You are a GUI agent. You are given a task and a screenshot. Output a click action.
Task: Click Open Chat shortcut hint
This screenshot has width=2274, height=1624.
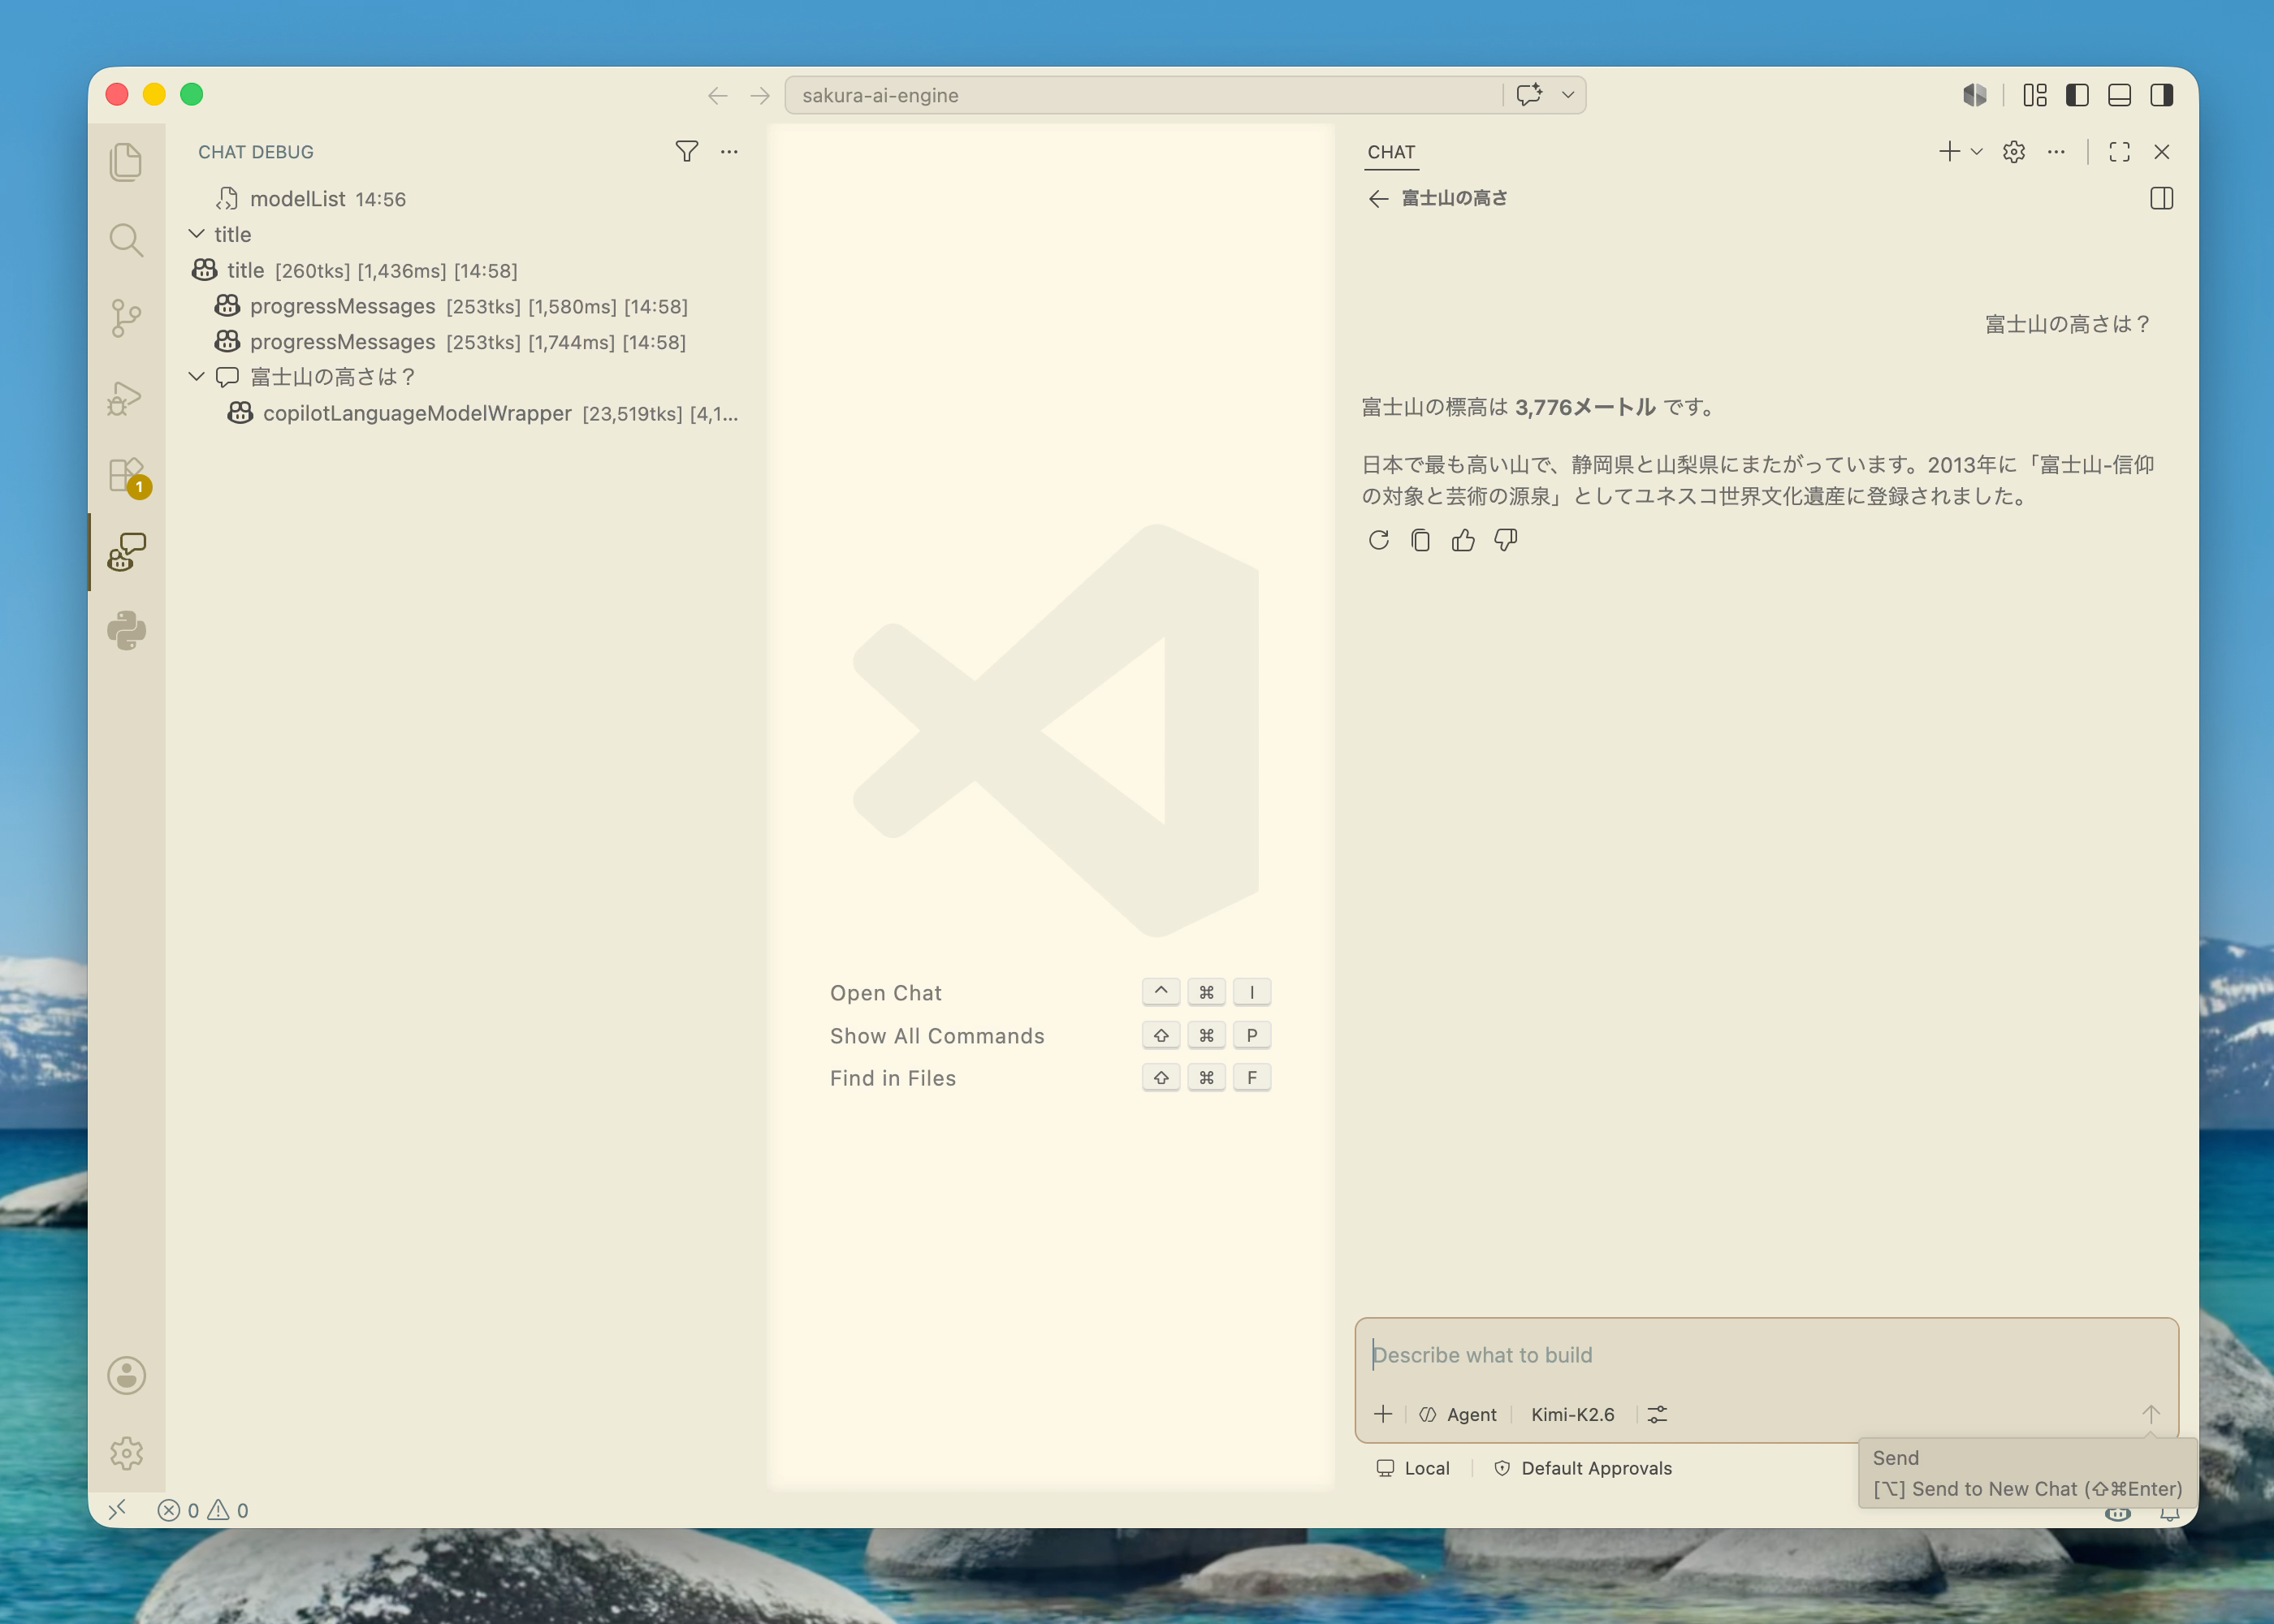[885, 993]
